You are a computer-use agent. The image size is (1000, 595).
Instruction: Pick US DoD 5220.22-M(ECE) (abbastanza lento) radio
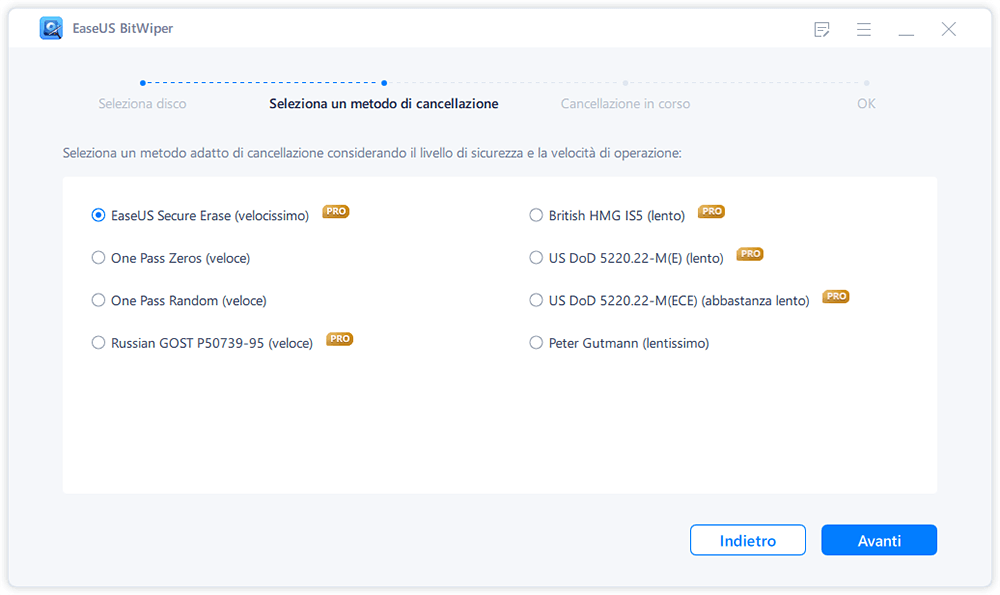(x=536, y=300)
